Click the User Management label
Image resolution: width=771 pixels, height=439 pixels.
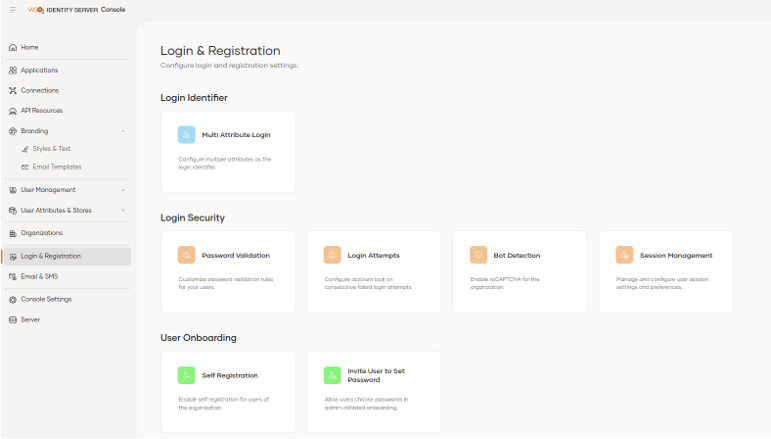pyautogui.click(x=48, y=190)
